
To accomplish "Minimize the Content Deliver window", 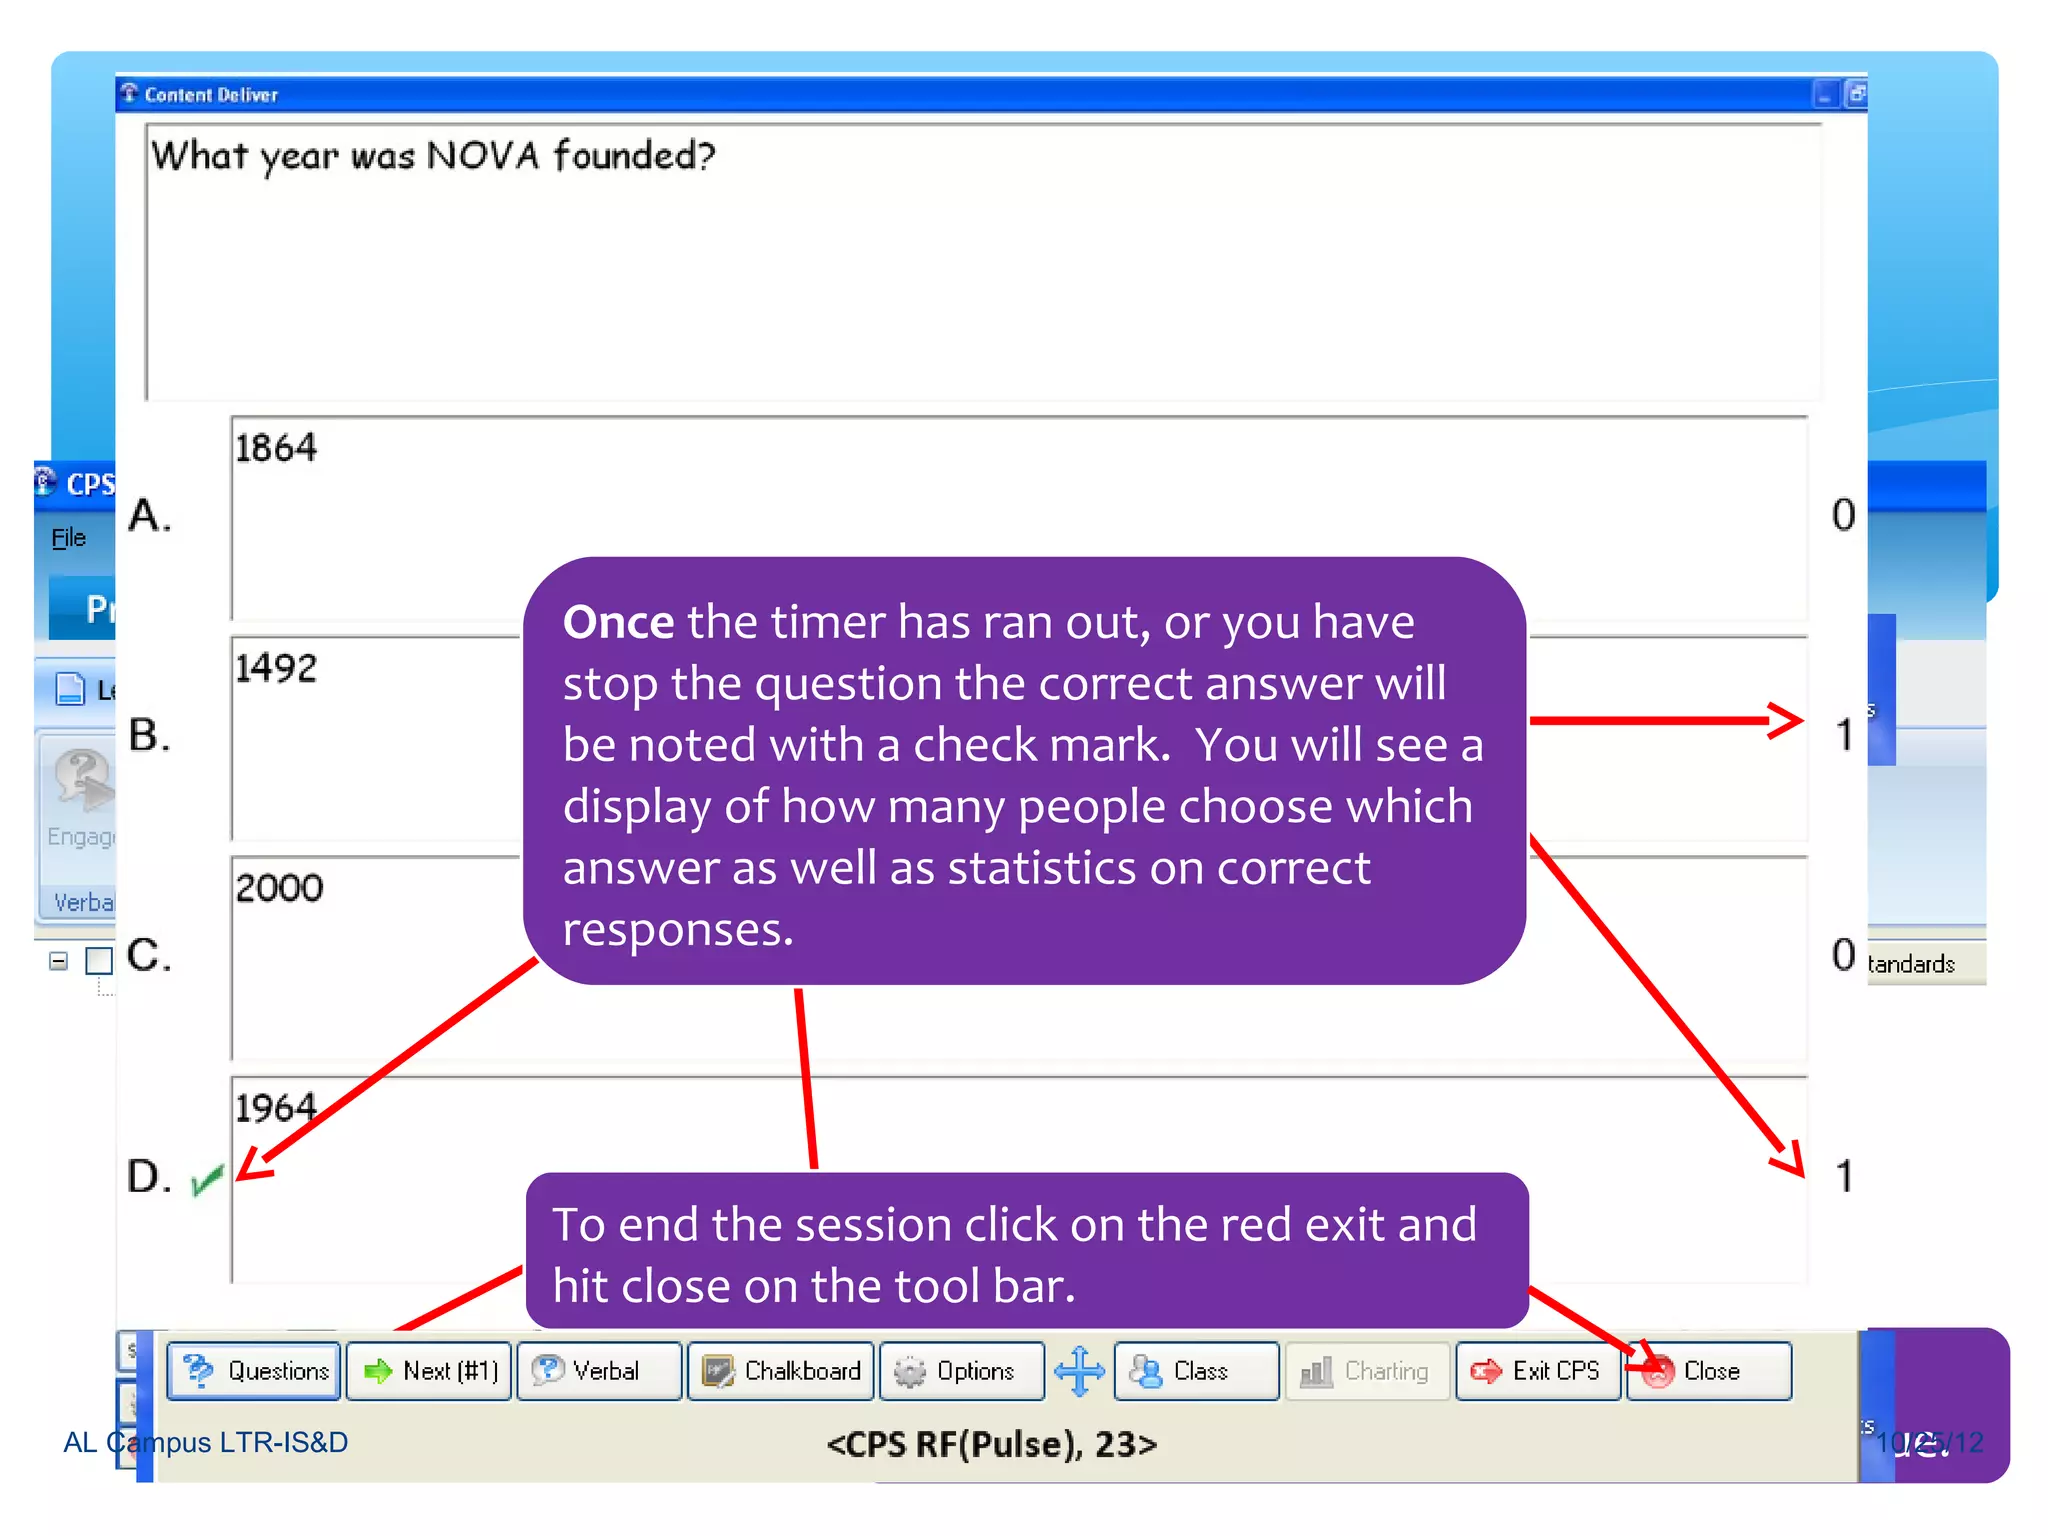I will 1825,94.
